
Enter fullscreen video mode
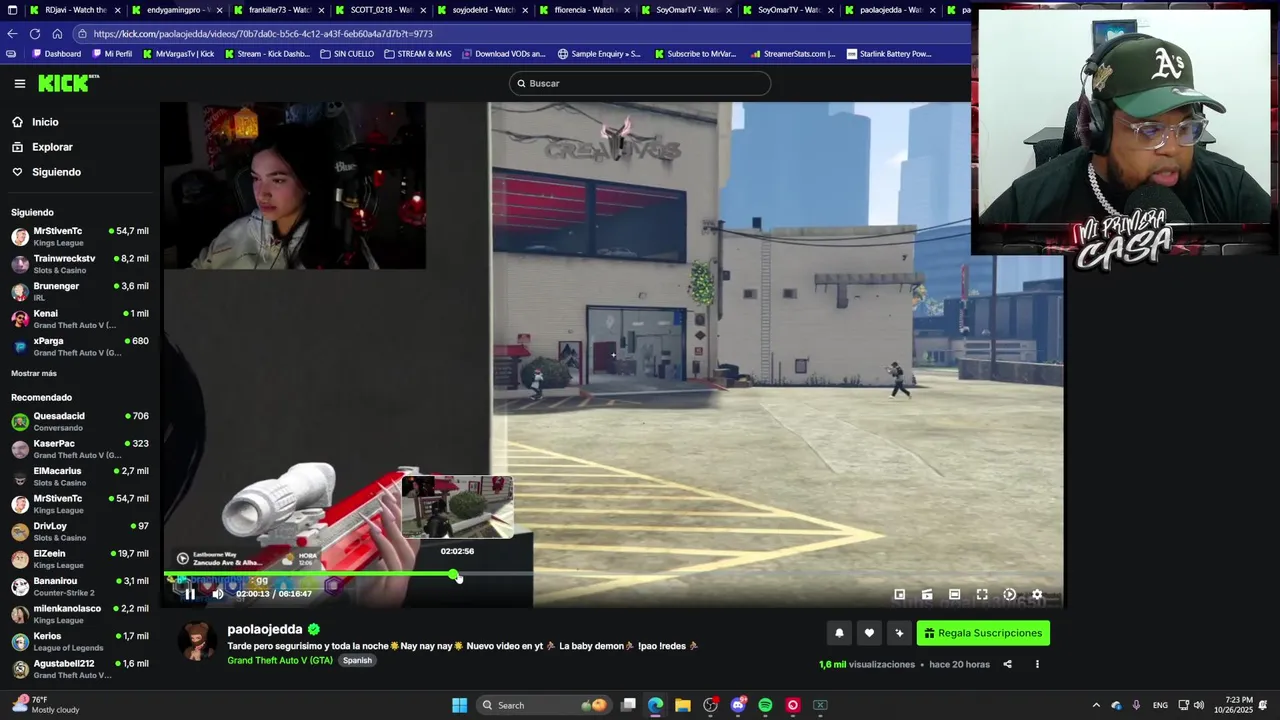[982, 594]
